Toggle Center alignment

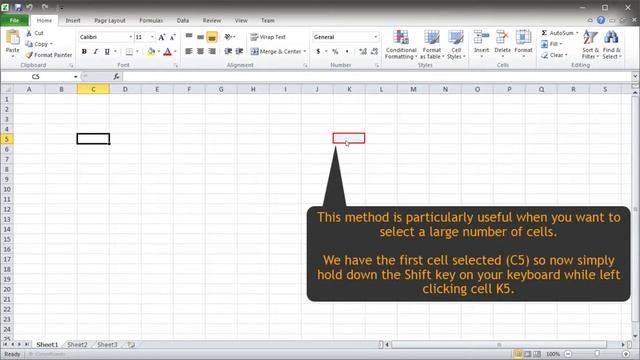click(x=200, y=51)
